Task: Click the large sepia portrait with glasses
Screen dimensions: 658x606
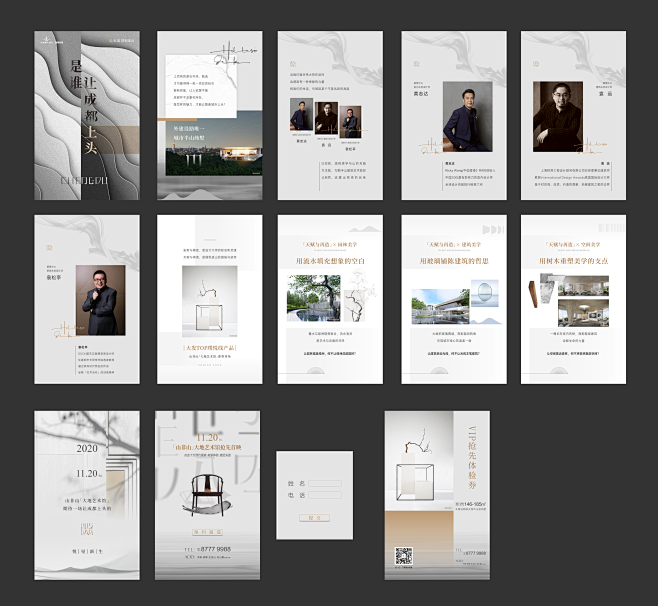Action: [x=558, y=116]
